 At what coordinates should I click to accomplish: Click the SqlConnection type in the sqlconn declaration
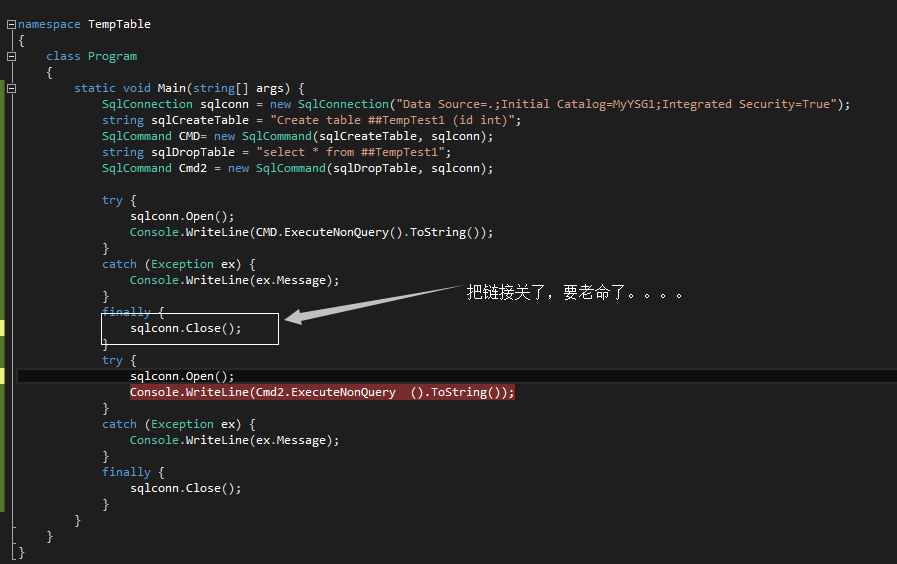(147, 104)
